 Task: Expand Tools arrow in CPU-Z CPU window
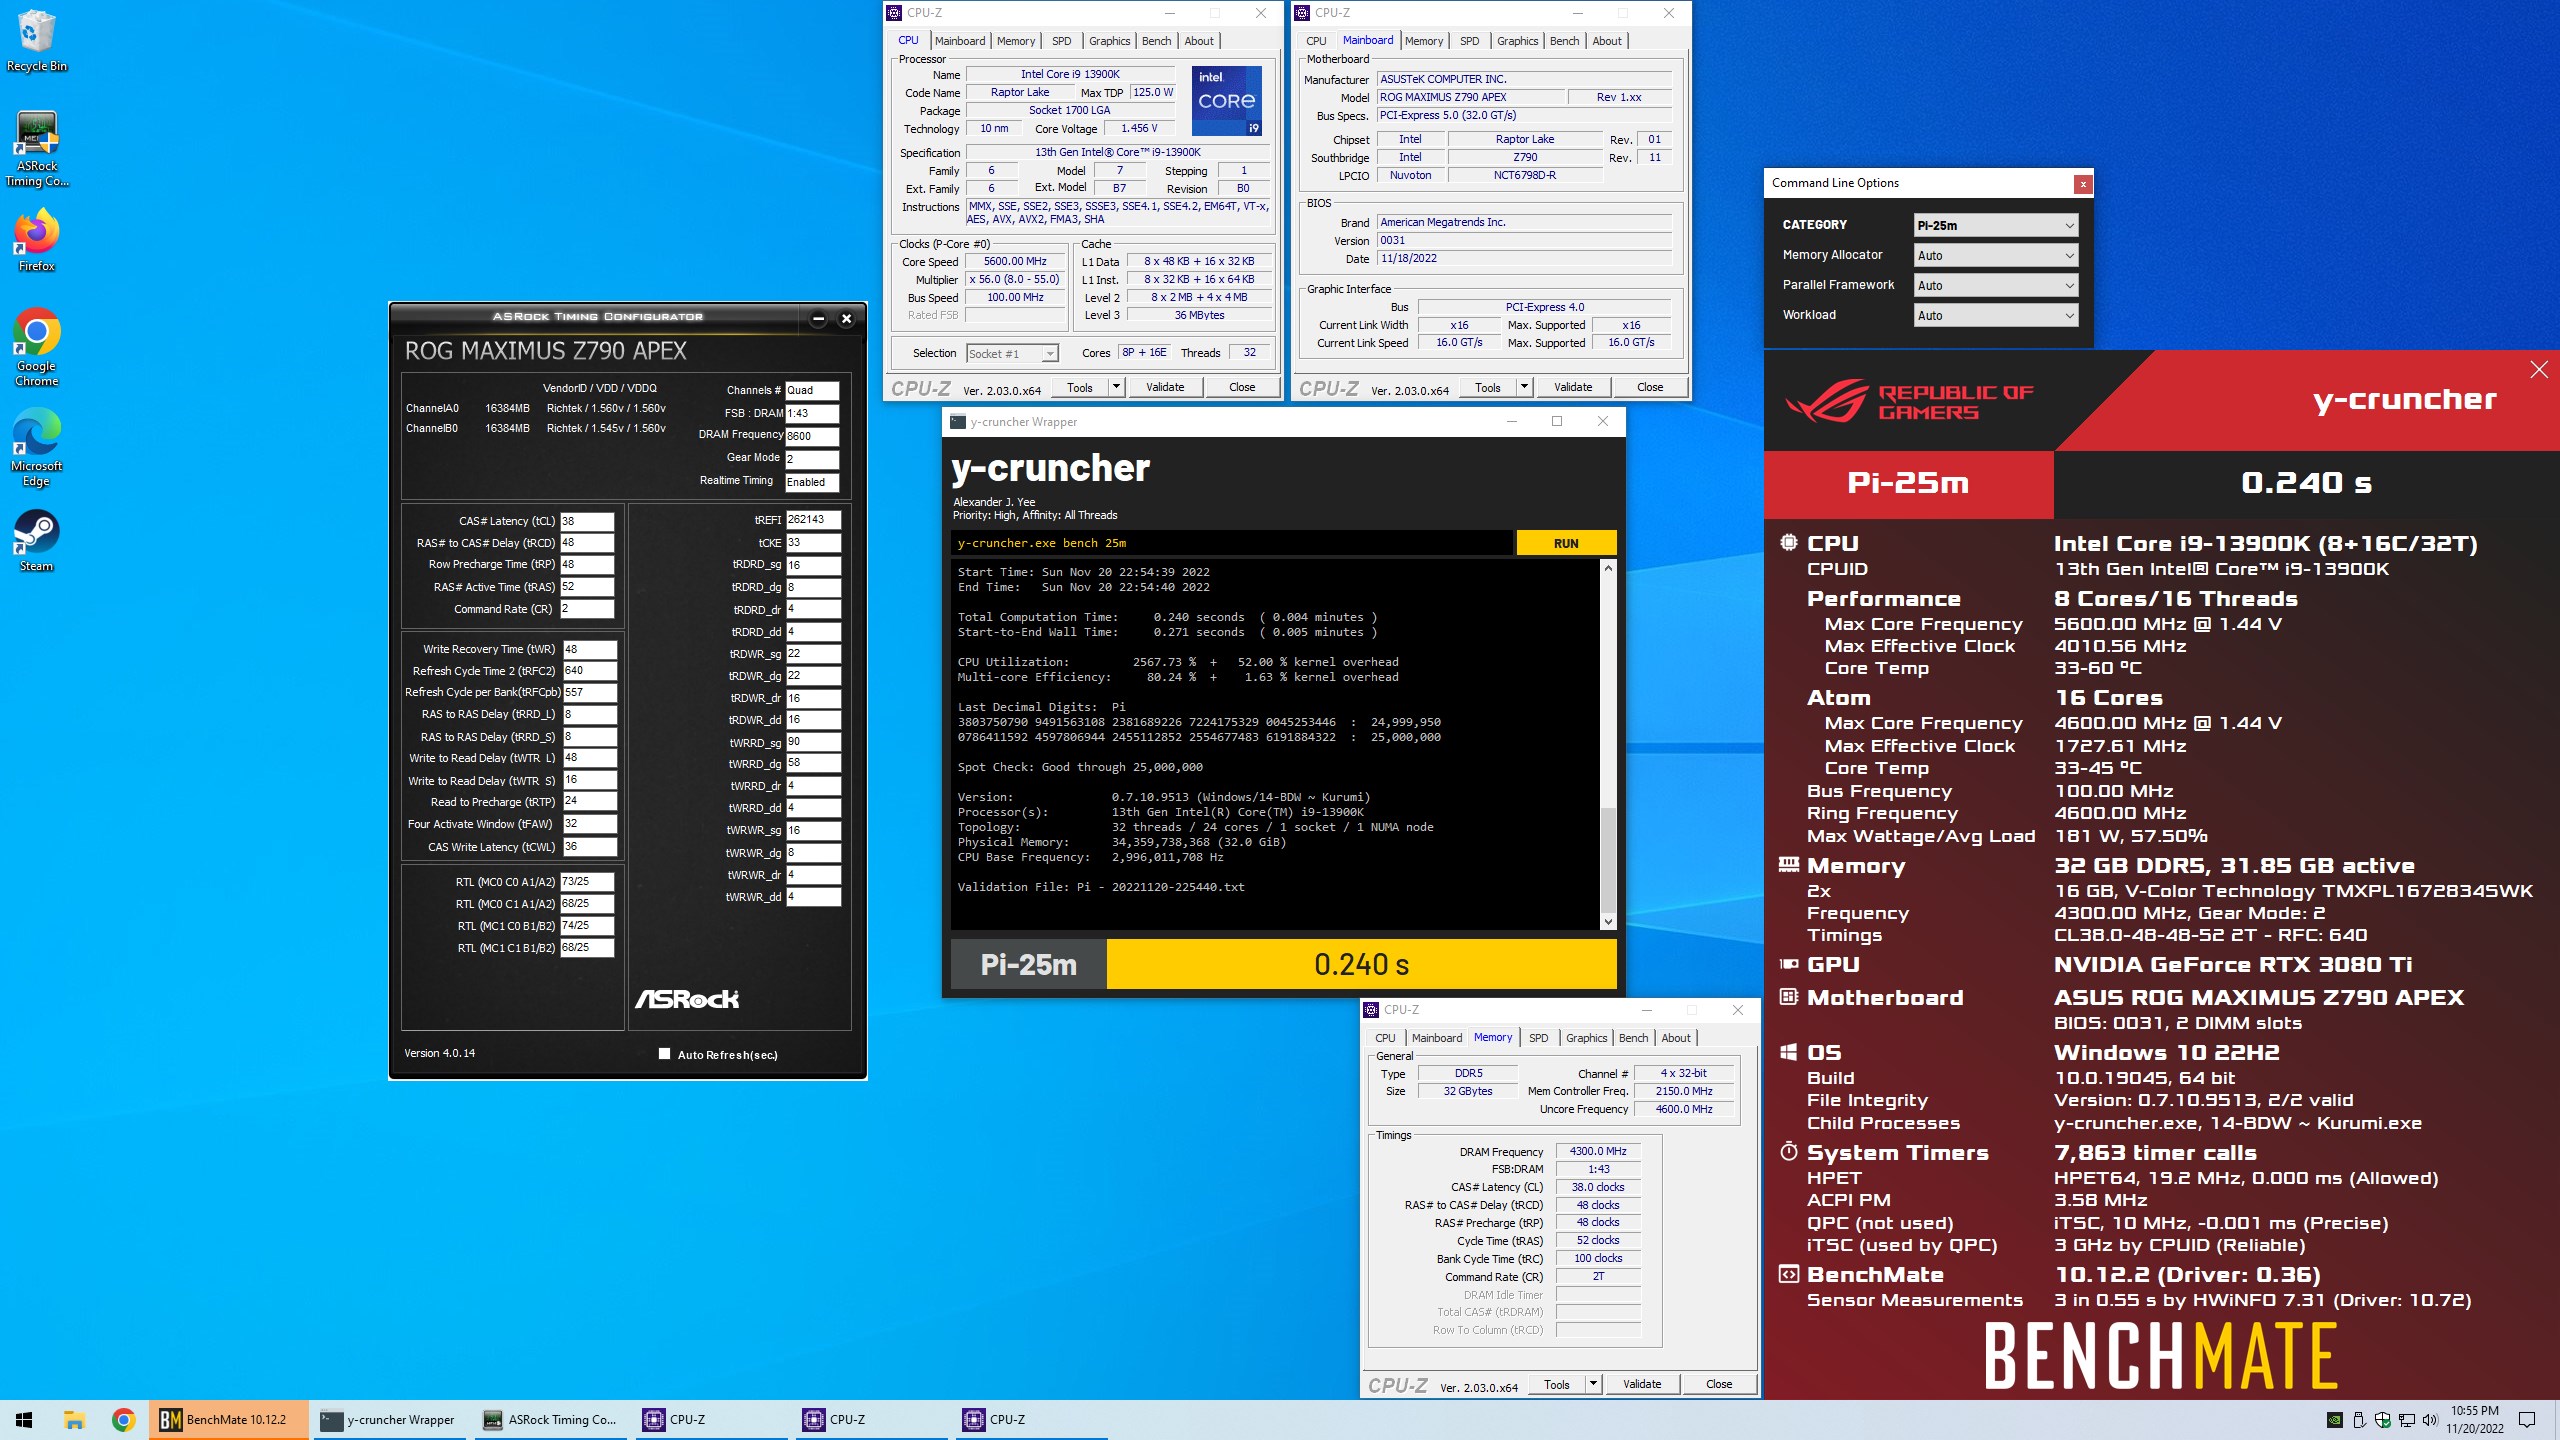[1116, 386]
